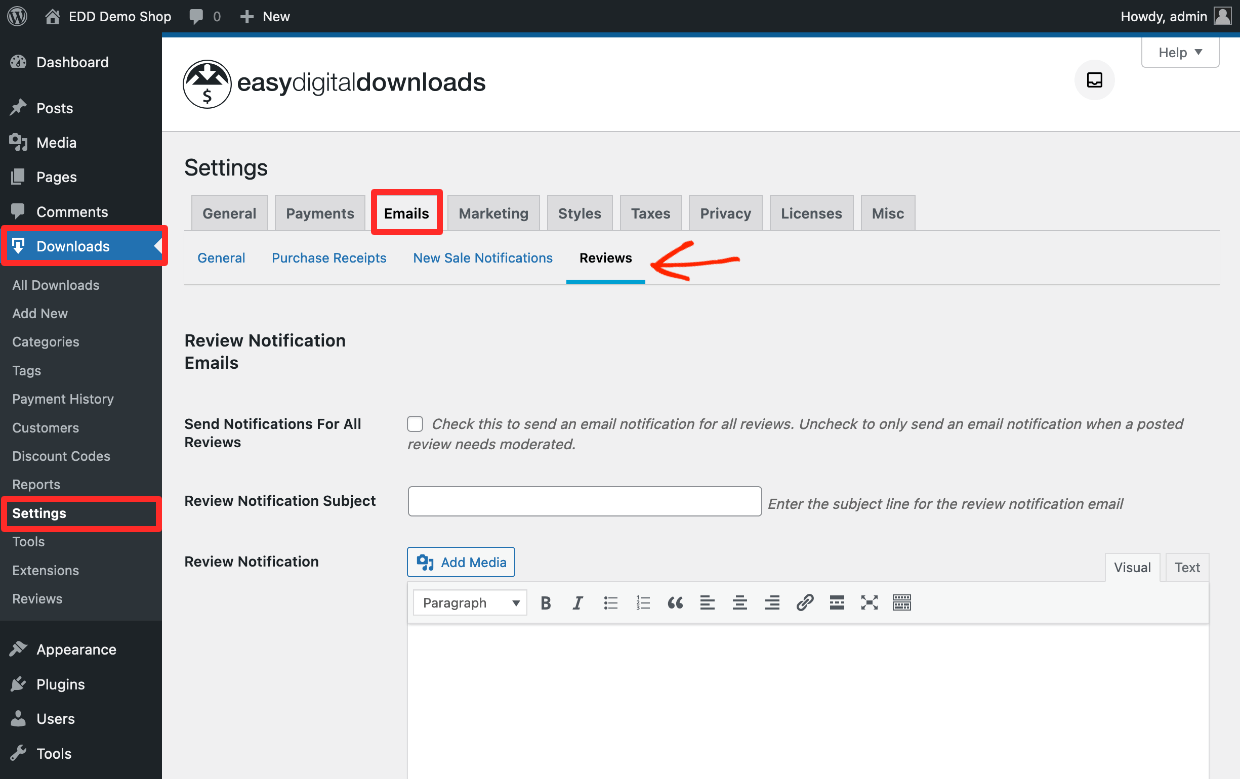Open the New Sale Notifications subsection
Screen dimensions: 1240x779
[x=483, y=258]
